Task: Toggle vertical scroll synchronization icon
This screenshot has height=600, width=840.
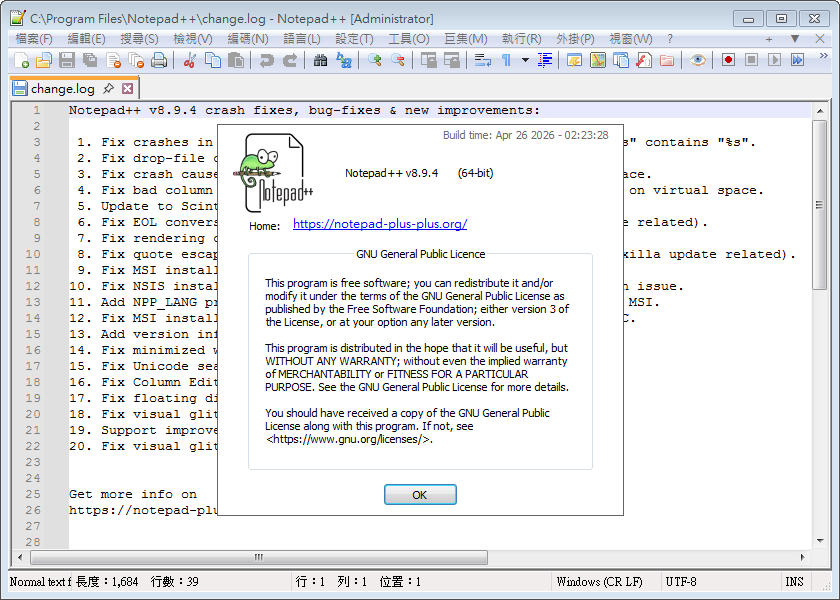Action: [429, 60]
